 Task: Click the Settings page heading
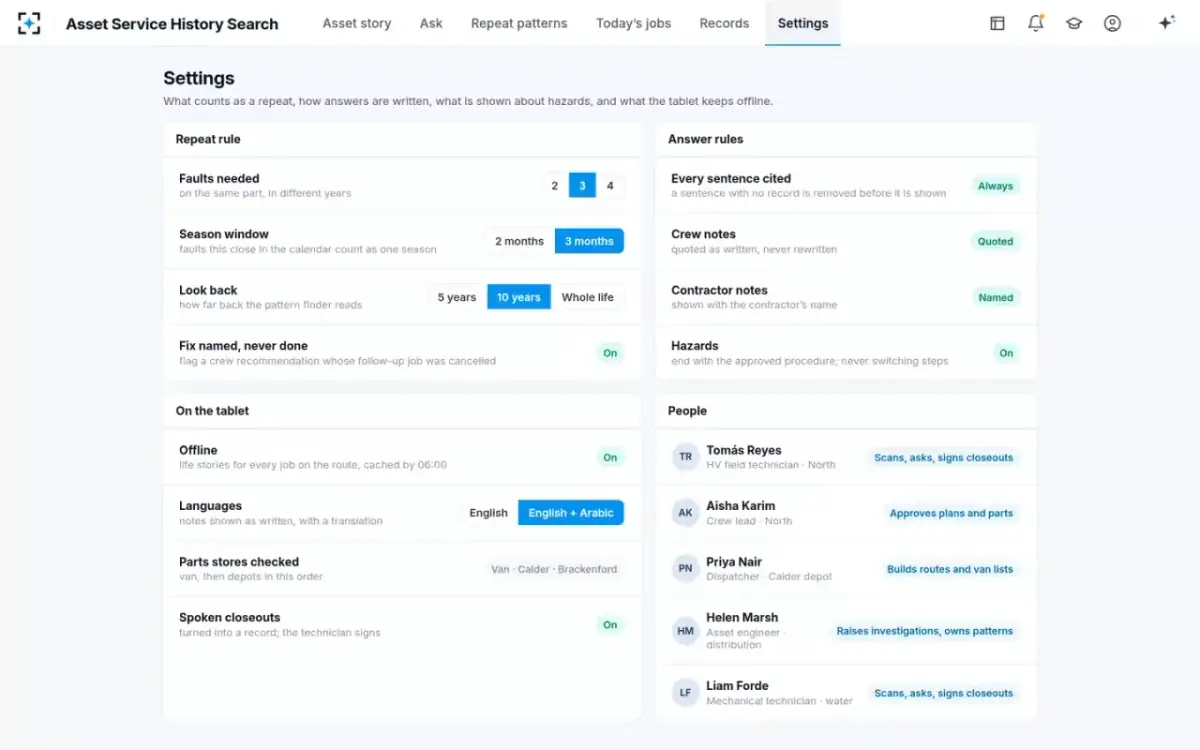(x=199, y=78)
